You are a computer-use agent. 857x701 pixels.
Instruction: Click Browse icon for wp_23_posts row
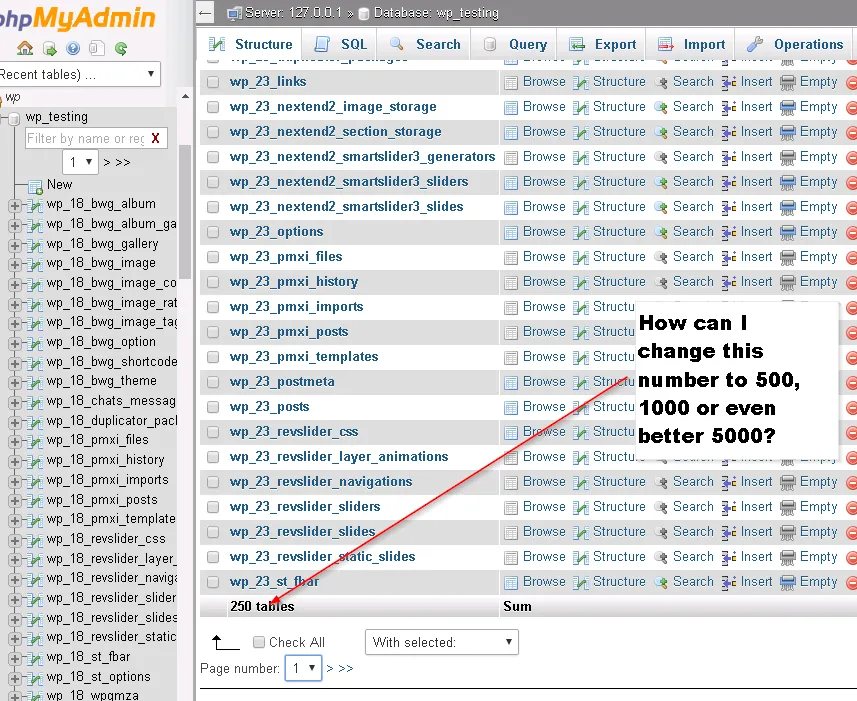pyautogui.click(x=510, y=408)
